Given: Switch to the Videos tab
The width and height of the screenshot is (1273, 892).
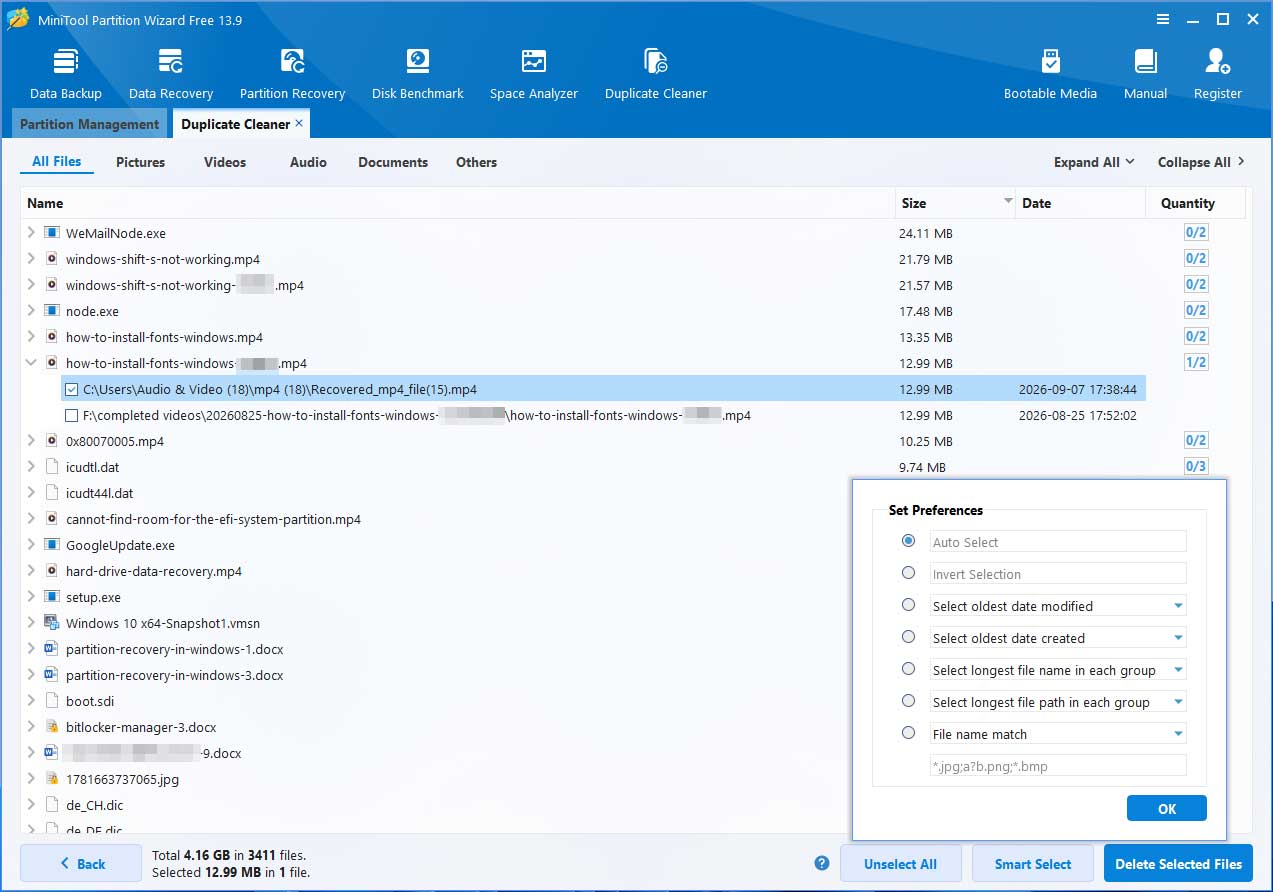Looking at the screenshot, I should point(225,162).
